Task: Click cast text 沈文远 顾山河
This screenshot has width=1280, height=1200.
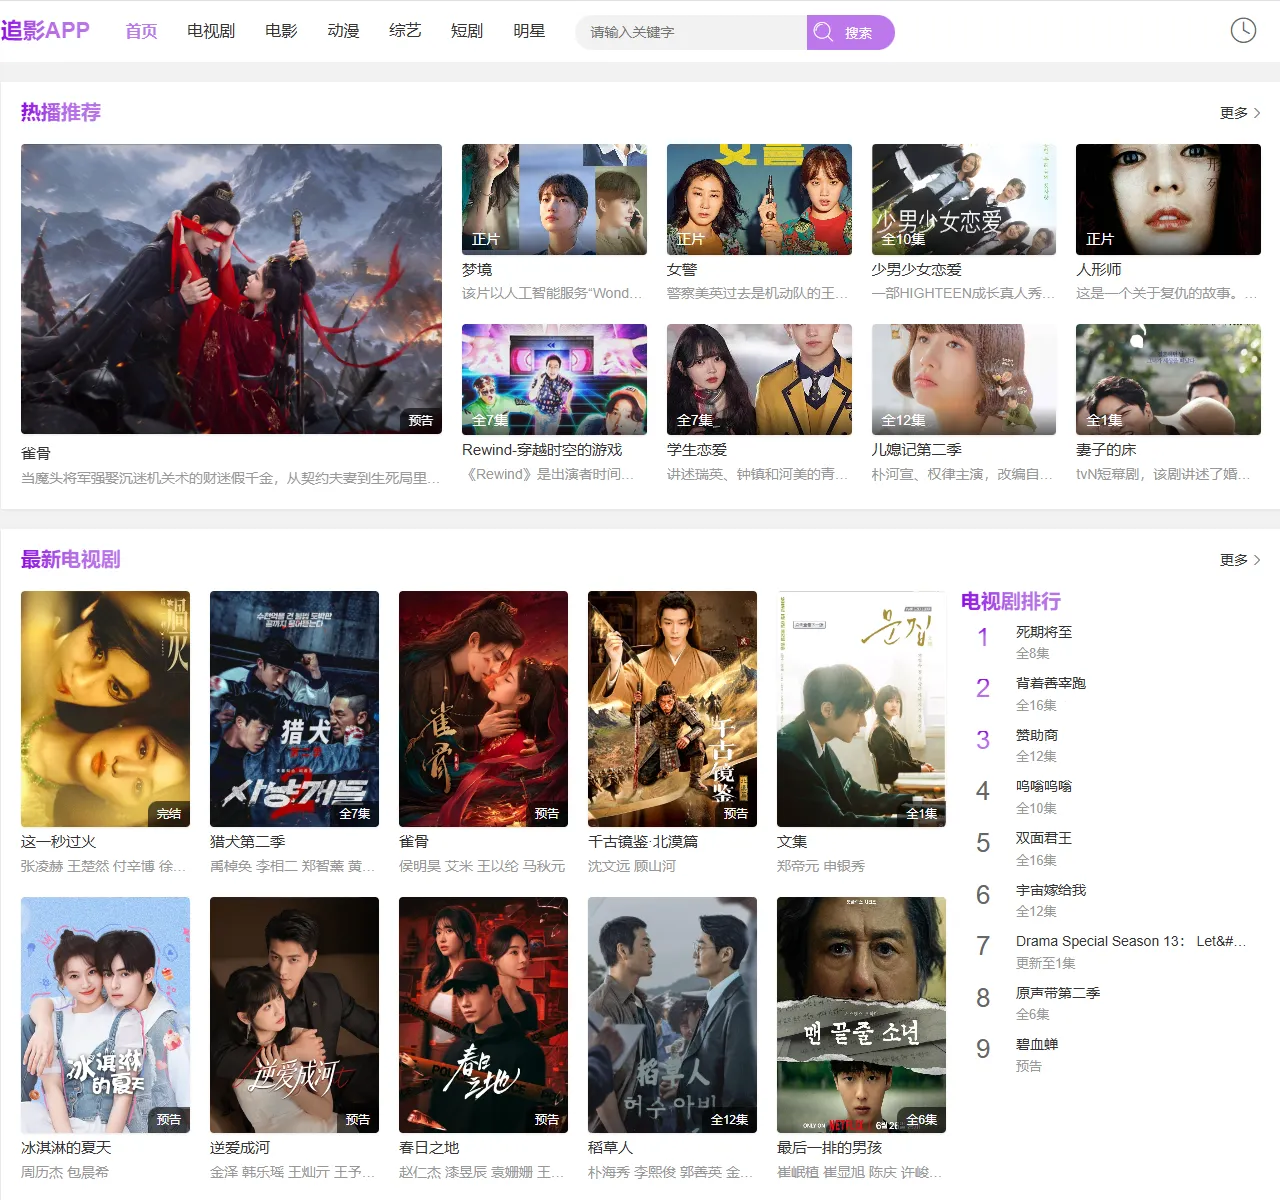Action: [x=632, y=866]
